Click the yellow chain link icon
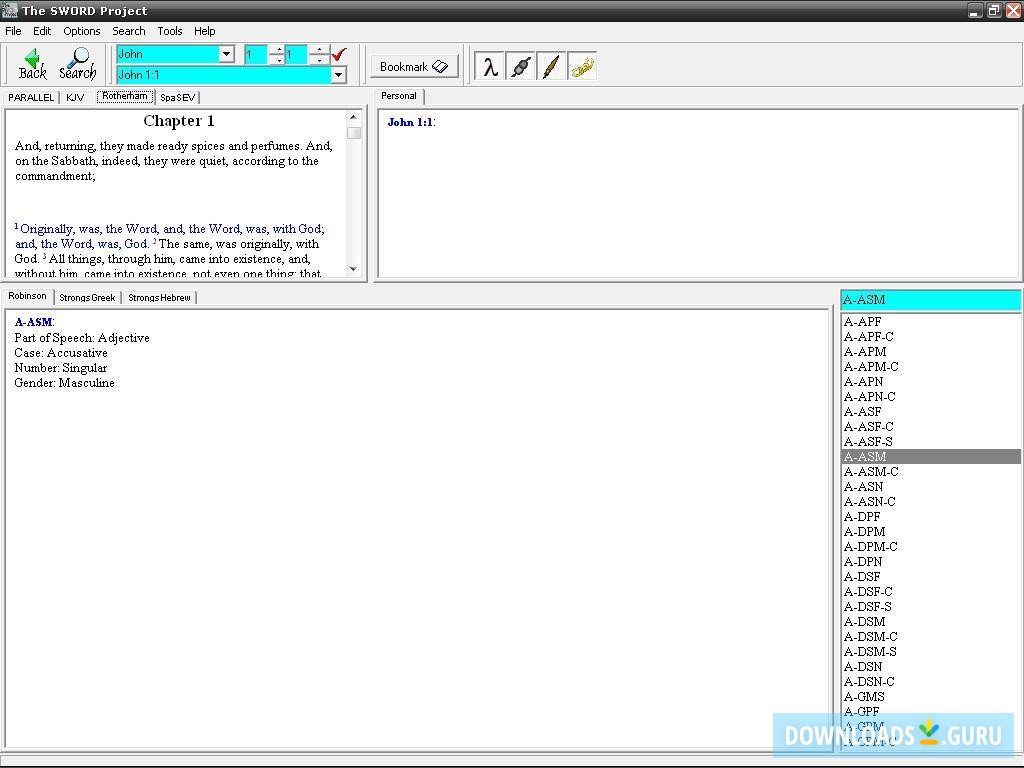 click(x=582, y=67)
